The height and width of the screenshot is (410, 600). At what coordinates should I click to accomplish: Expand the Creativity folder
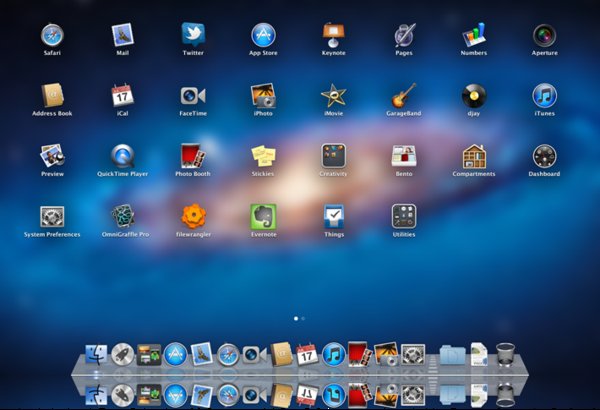pos(334,156)
